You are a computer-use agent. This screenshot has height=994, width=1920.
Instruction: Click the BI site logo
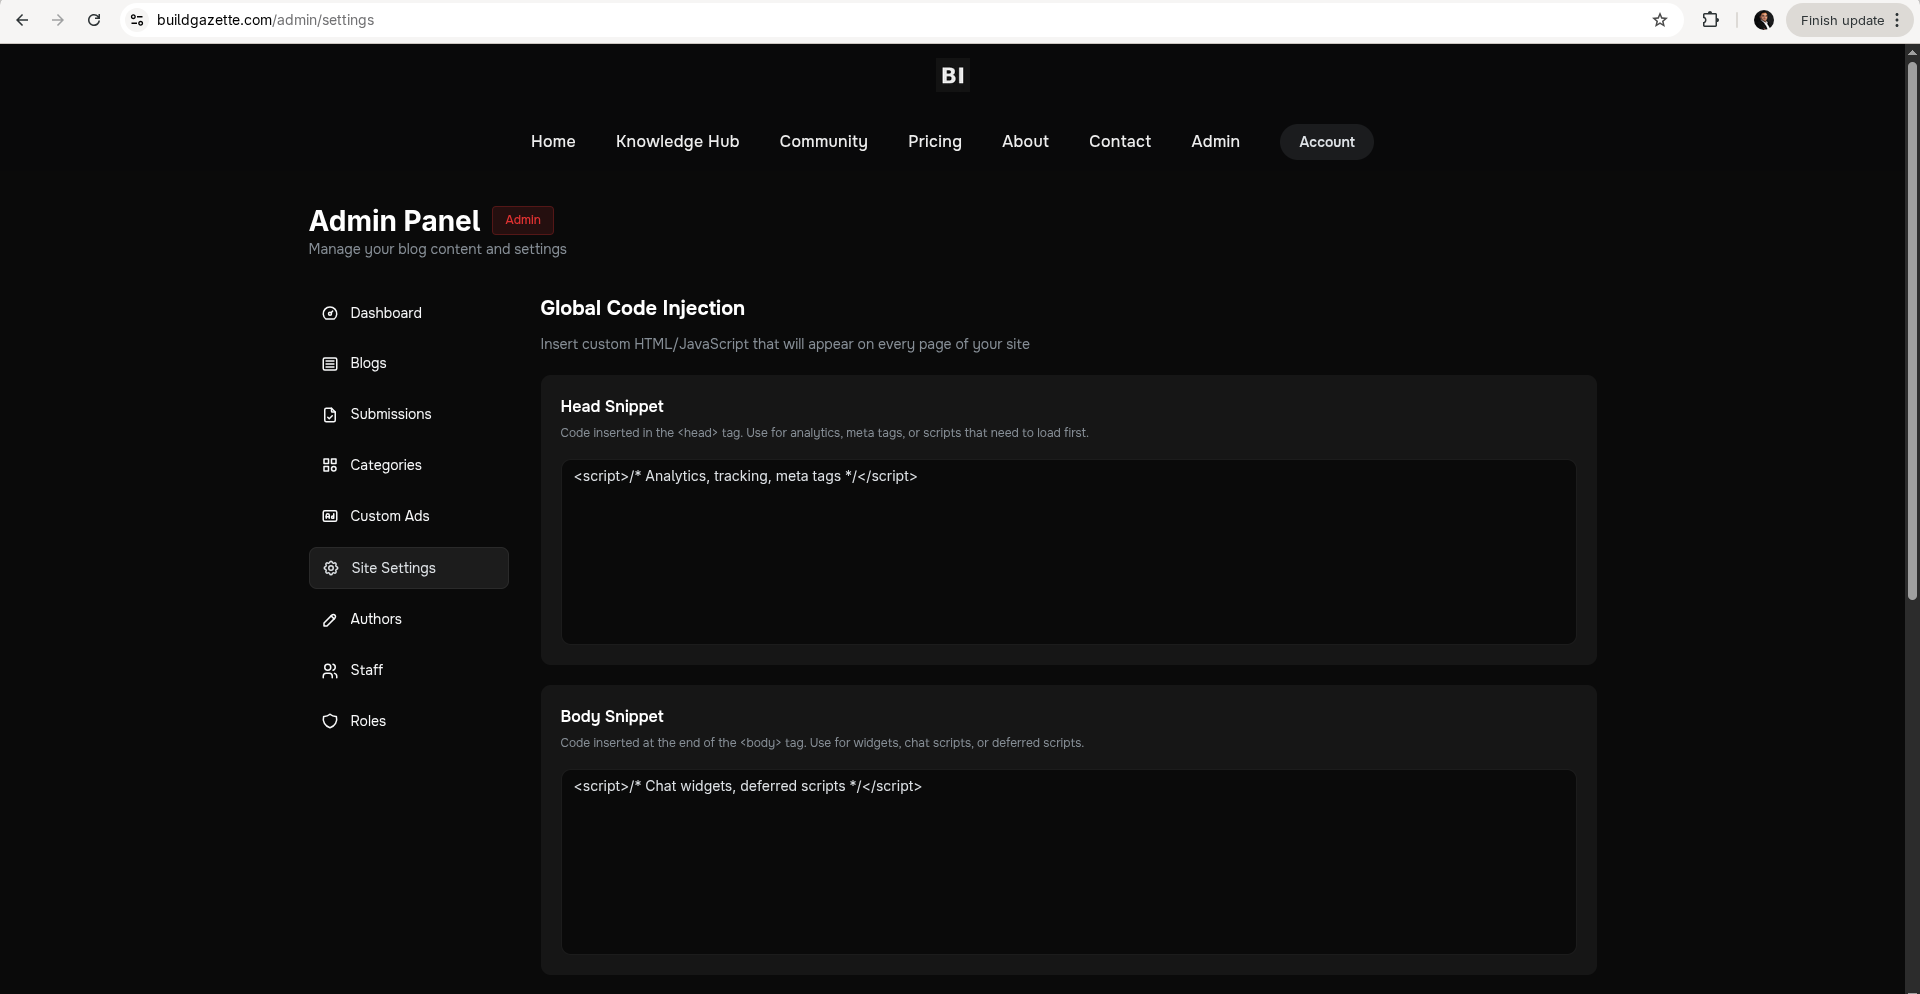tap(952, 75)
